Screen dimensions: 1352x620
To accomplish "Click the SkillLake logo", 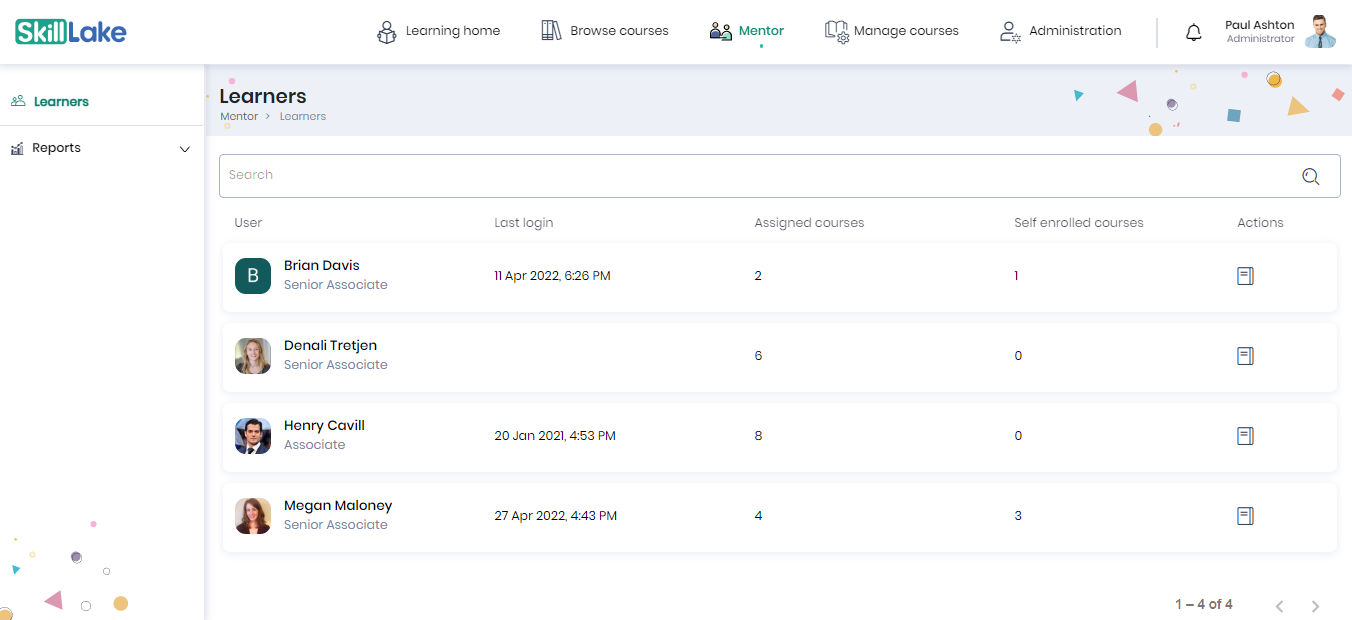I will [x=71, y=32].
